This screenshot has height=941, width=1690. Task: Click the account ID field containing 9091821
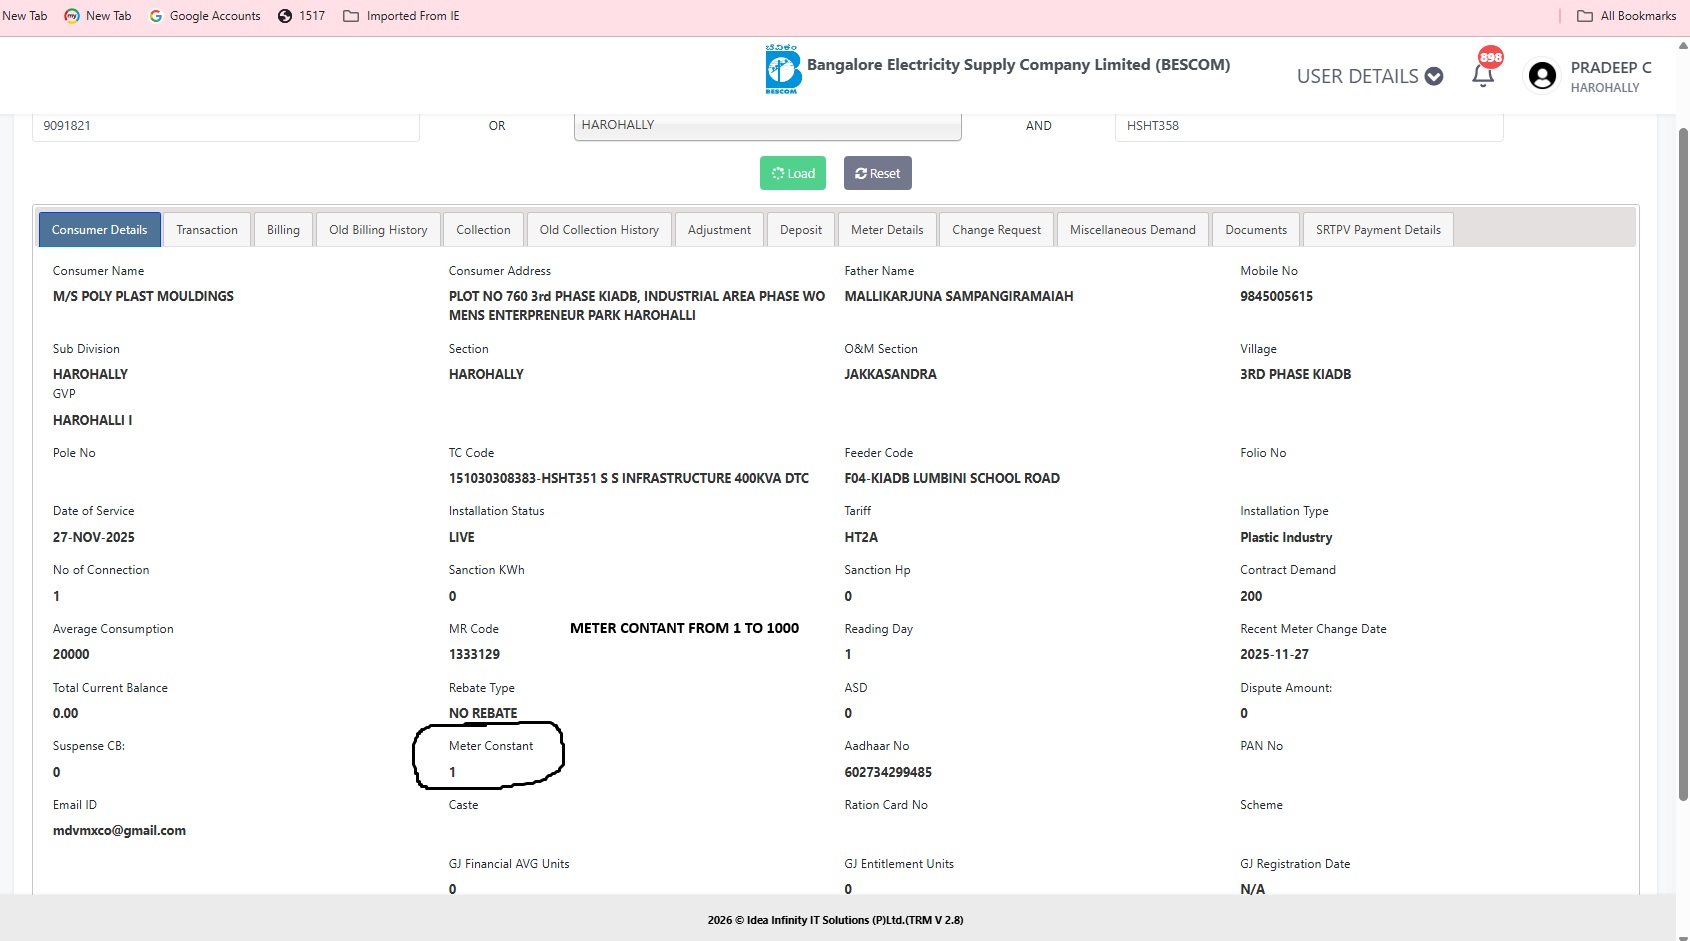(226, 126)
